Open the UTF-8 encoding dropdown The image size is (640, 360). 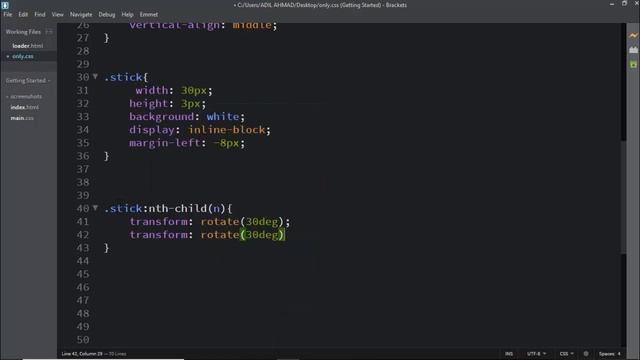point(536,354)
